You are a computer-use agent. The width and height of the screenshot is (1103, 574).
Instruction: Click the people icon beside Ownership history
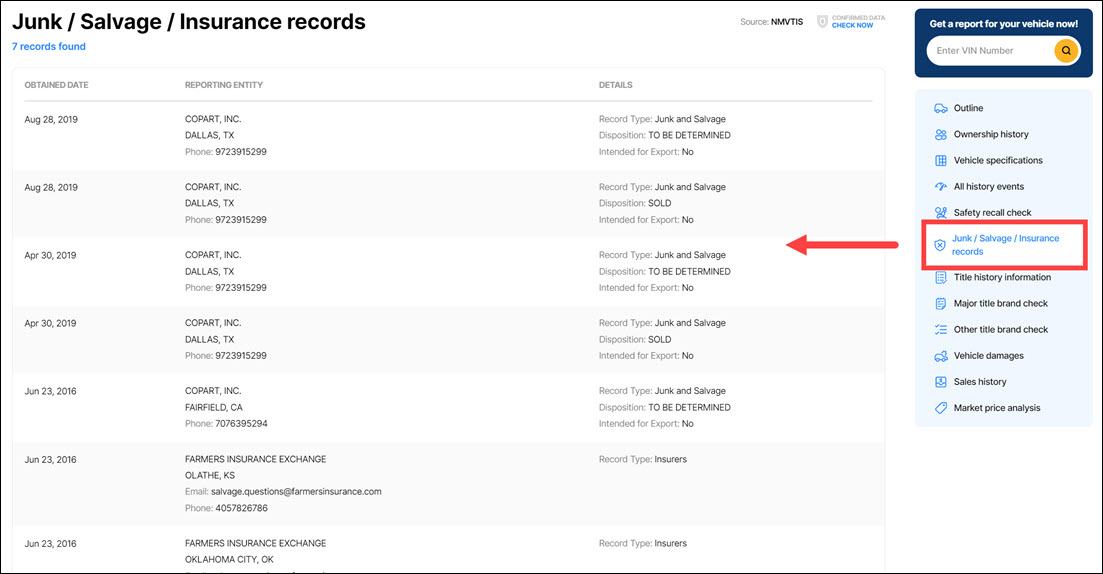940,134
